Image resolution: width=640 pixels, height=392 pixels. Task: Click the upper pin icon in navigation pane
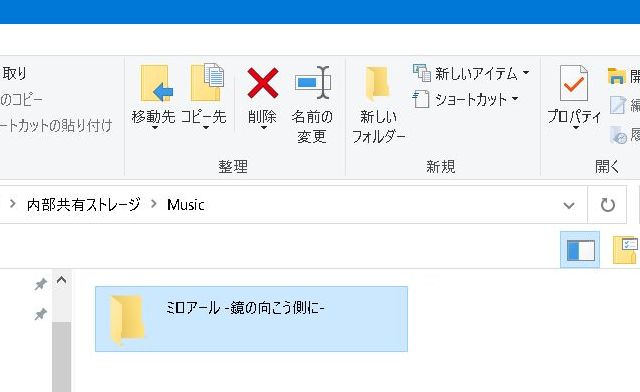coord(40,284)
